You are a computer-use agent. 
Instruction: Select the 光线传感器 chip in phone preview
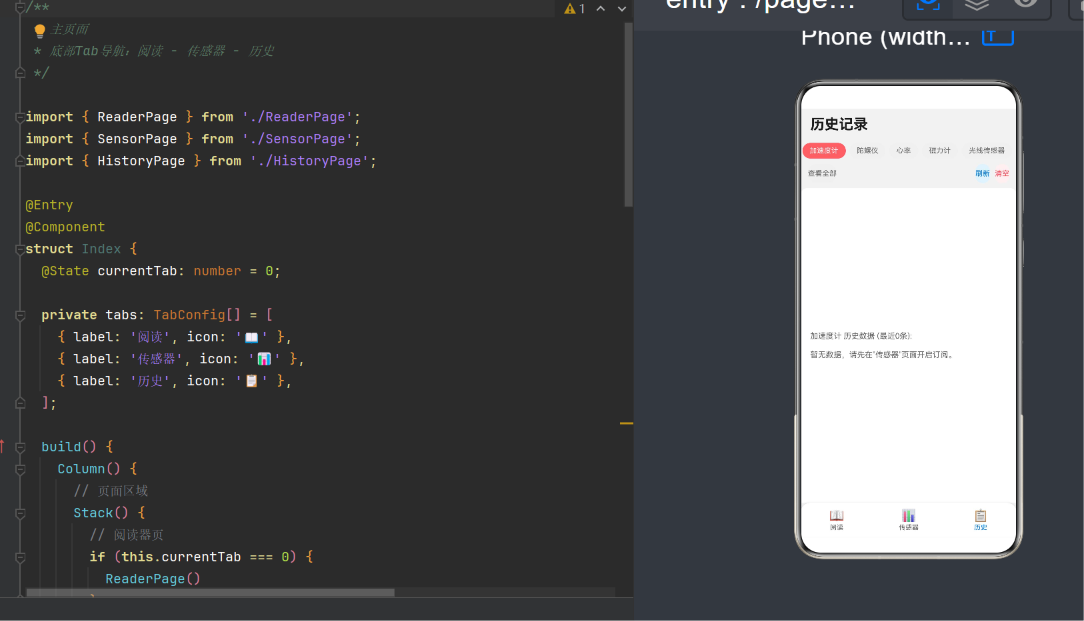pos(987,151)
